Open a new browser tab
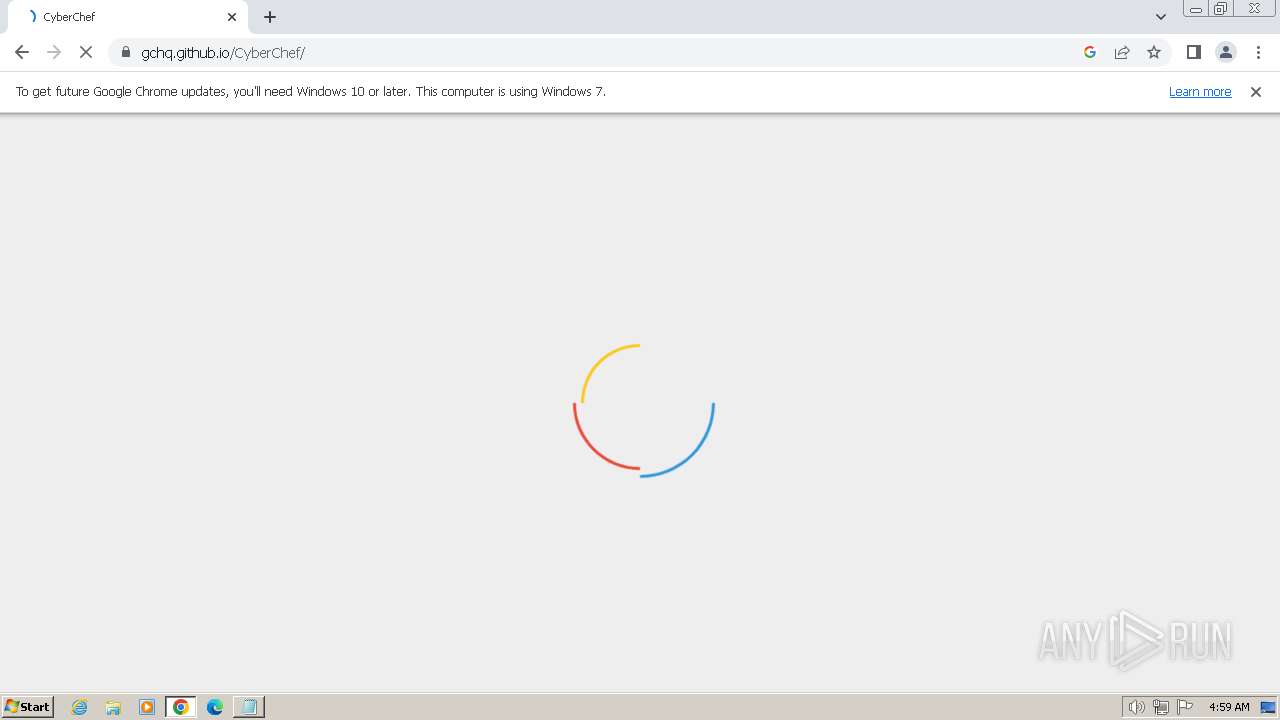 pos(270,17)
